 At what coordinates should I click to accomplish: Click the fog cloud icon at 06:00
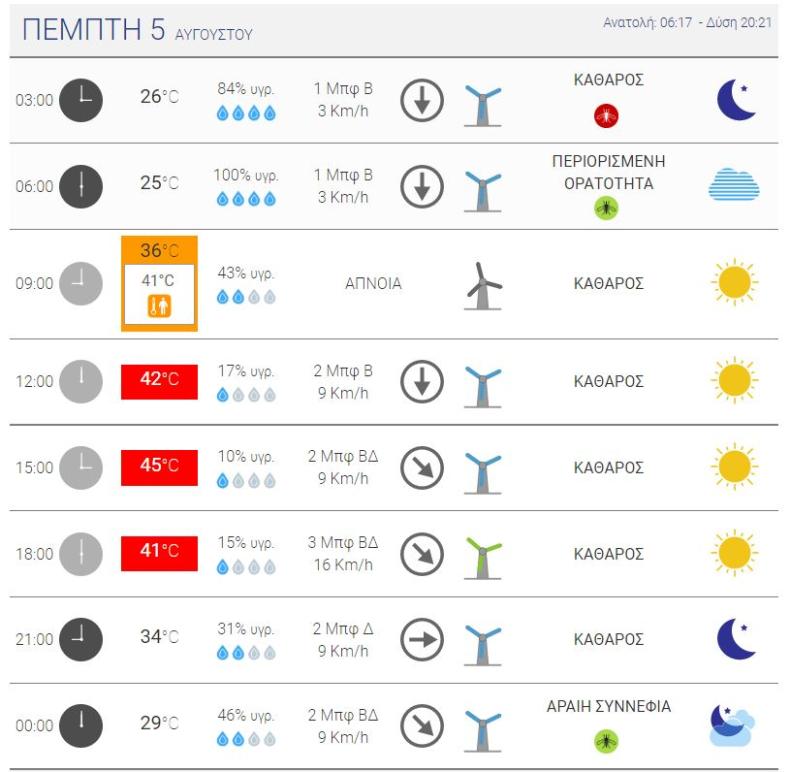[734, 184]
